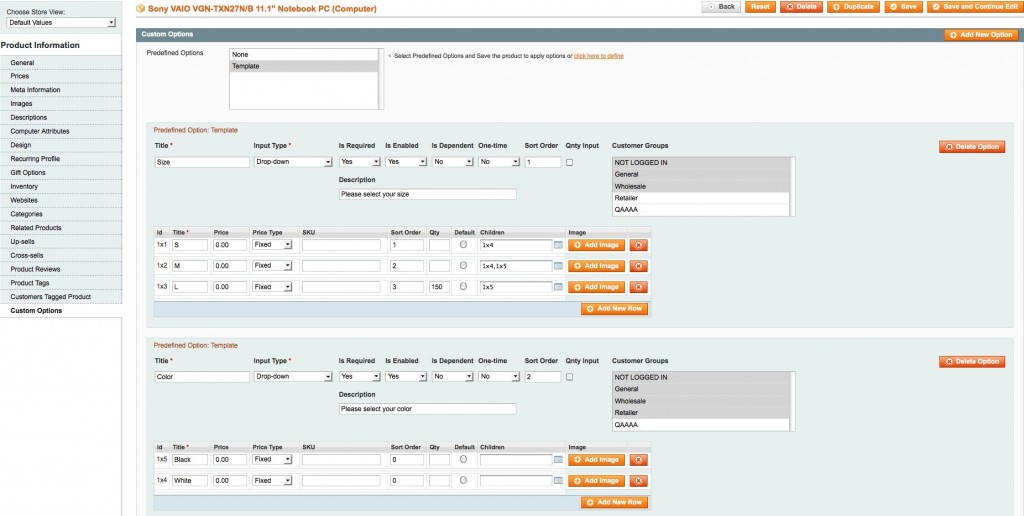The height and width of the screenshot is (516, 1024).
Task: Open the Meta Information tab
Action: tap(61, 90)
